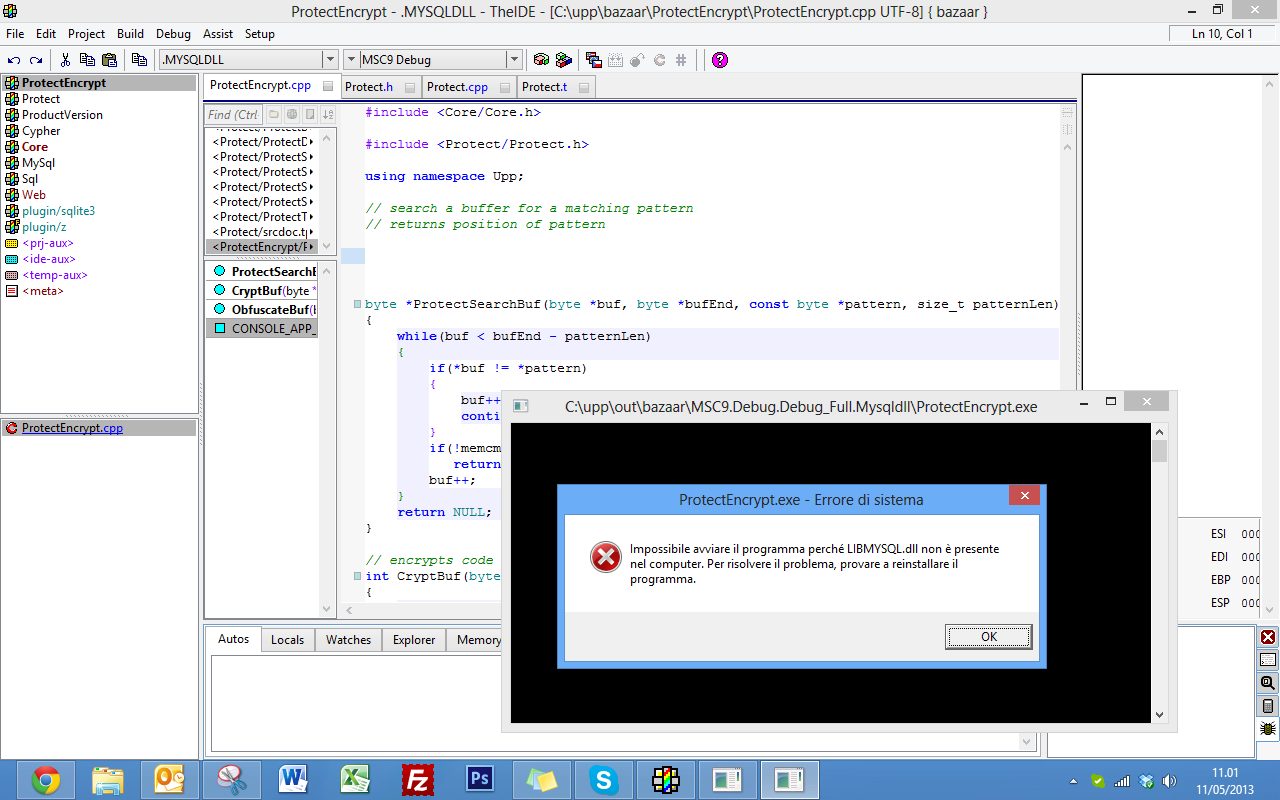Click the Undo arrow in the toolbar
This screenshot has width=1280, height=800.
pyautogui.click(x=14, y=60)
